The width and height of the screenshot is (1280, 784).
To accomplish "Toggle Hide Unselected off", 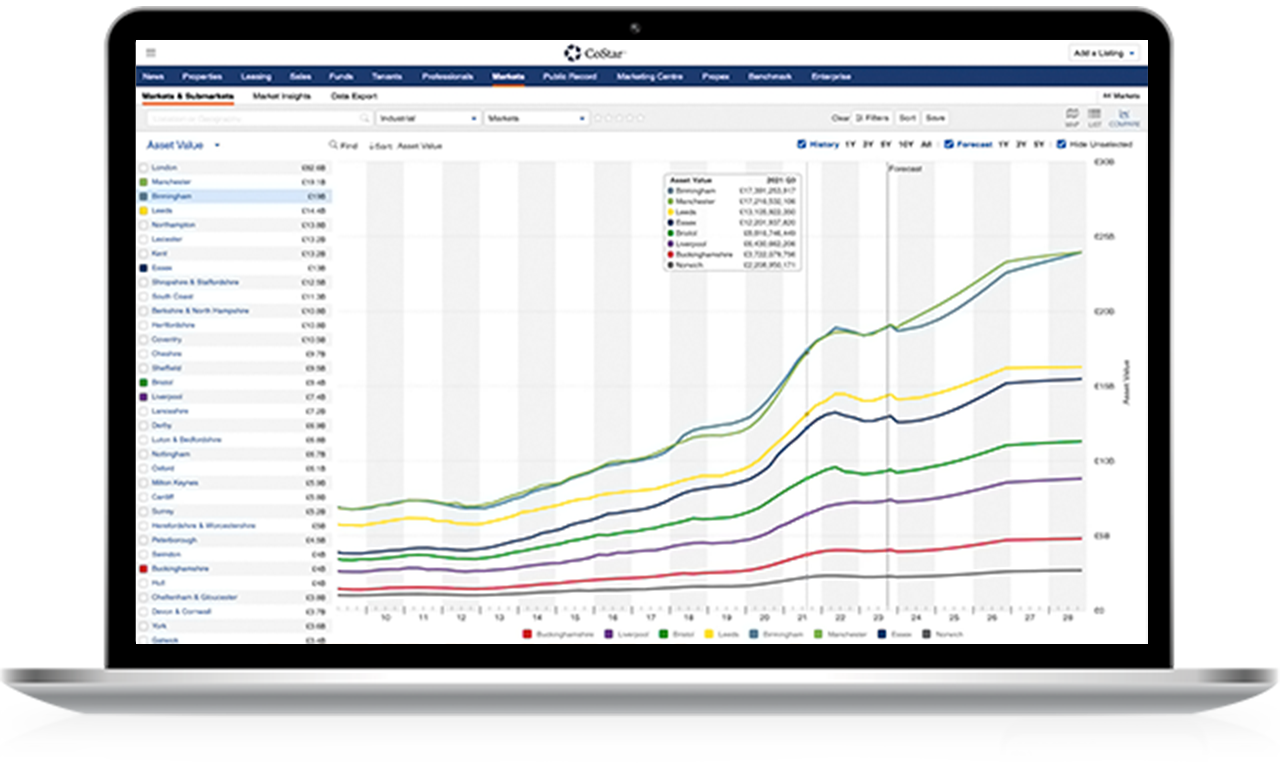I will [x=1060, y=143].
